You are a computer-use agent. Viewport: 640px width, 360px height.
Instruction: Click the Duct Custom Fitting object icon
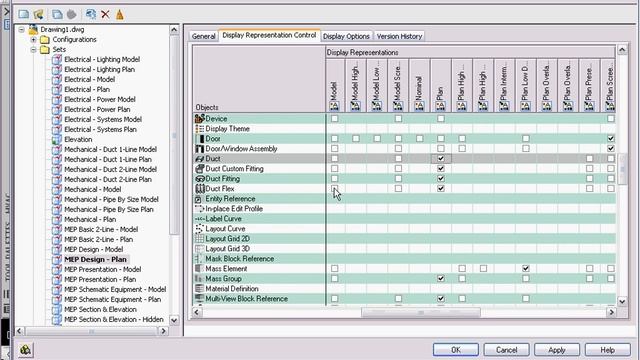click(x=200, y=169)
